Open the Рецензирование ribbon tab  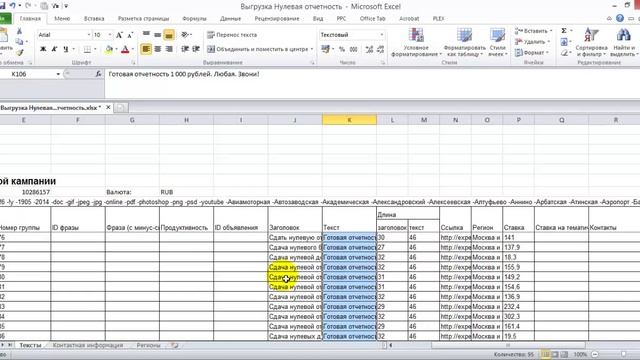277,18
